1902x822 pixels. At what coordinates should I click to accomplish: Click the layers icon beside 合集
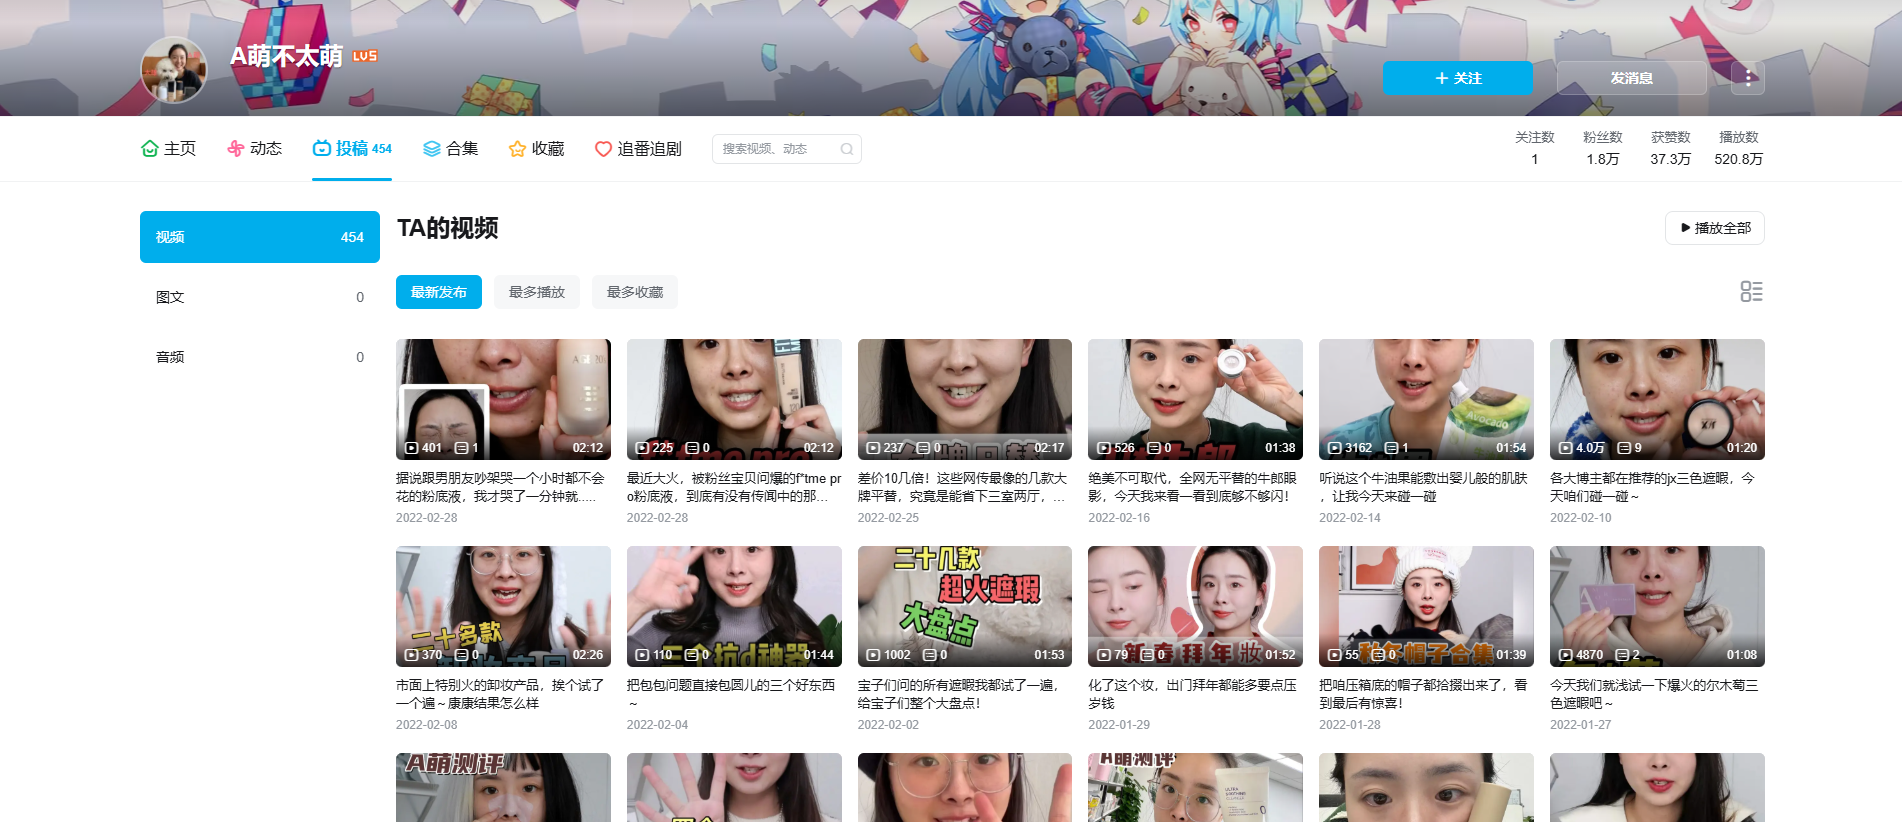coord(432,148)
